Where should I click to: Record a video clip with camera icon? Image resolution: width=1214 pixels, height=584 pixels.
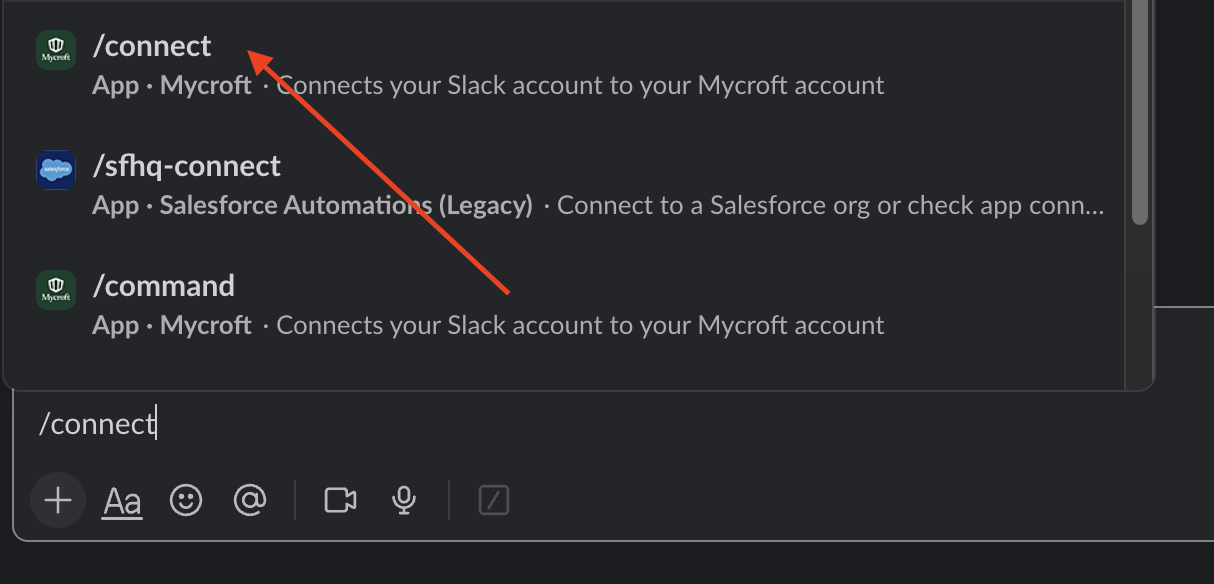click(x=341, y=500)
